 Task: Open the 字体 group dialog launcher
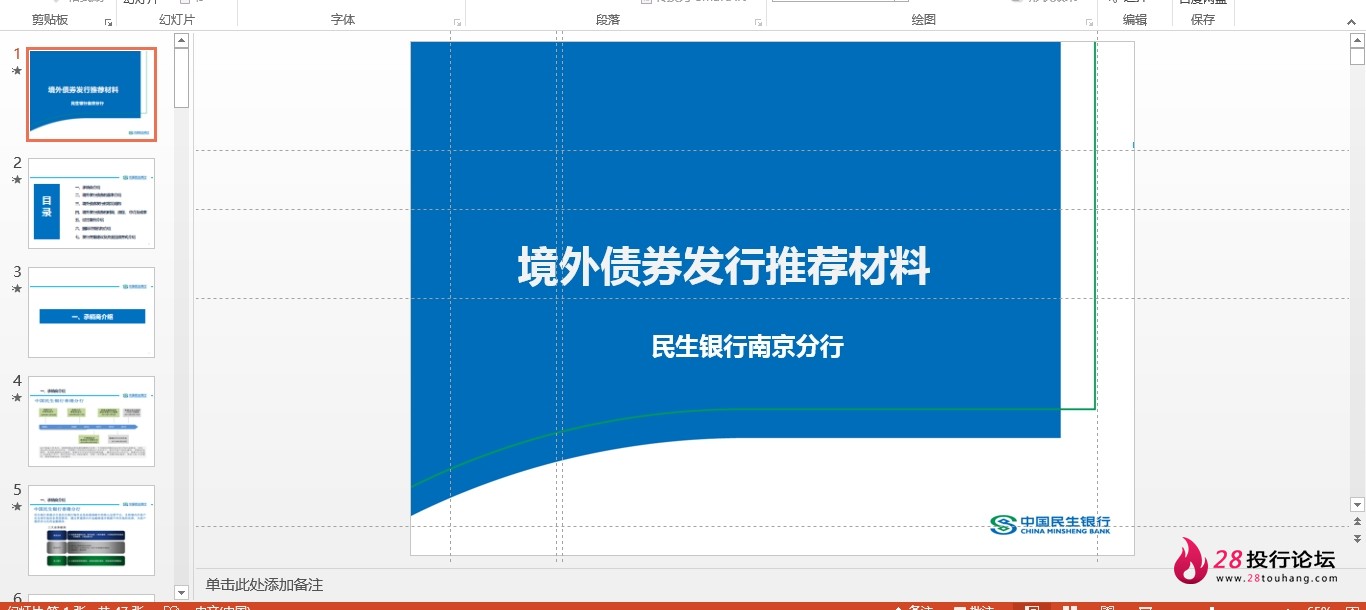pos(458,22)
